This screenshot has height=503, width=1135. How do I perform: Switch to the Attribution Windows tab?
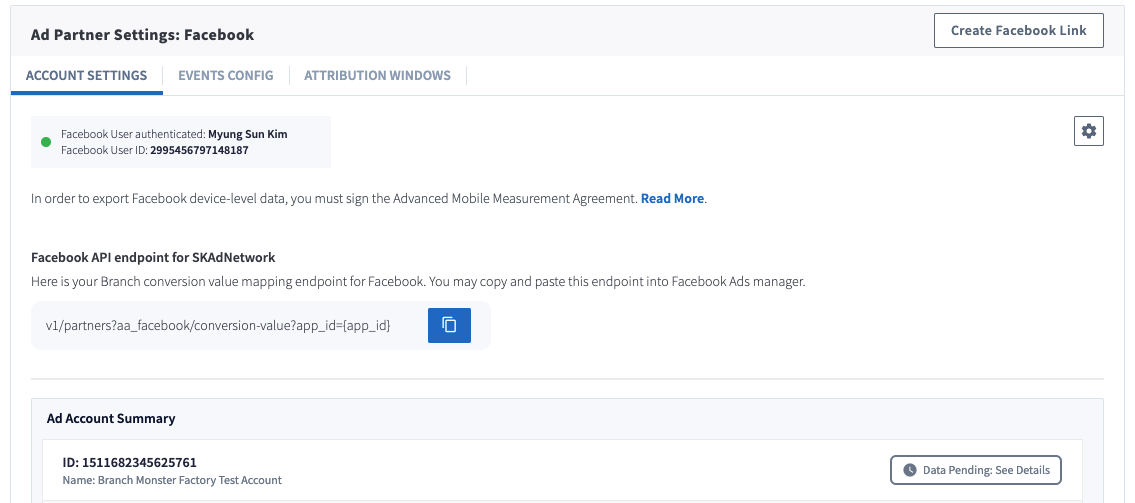377,75
